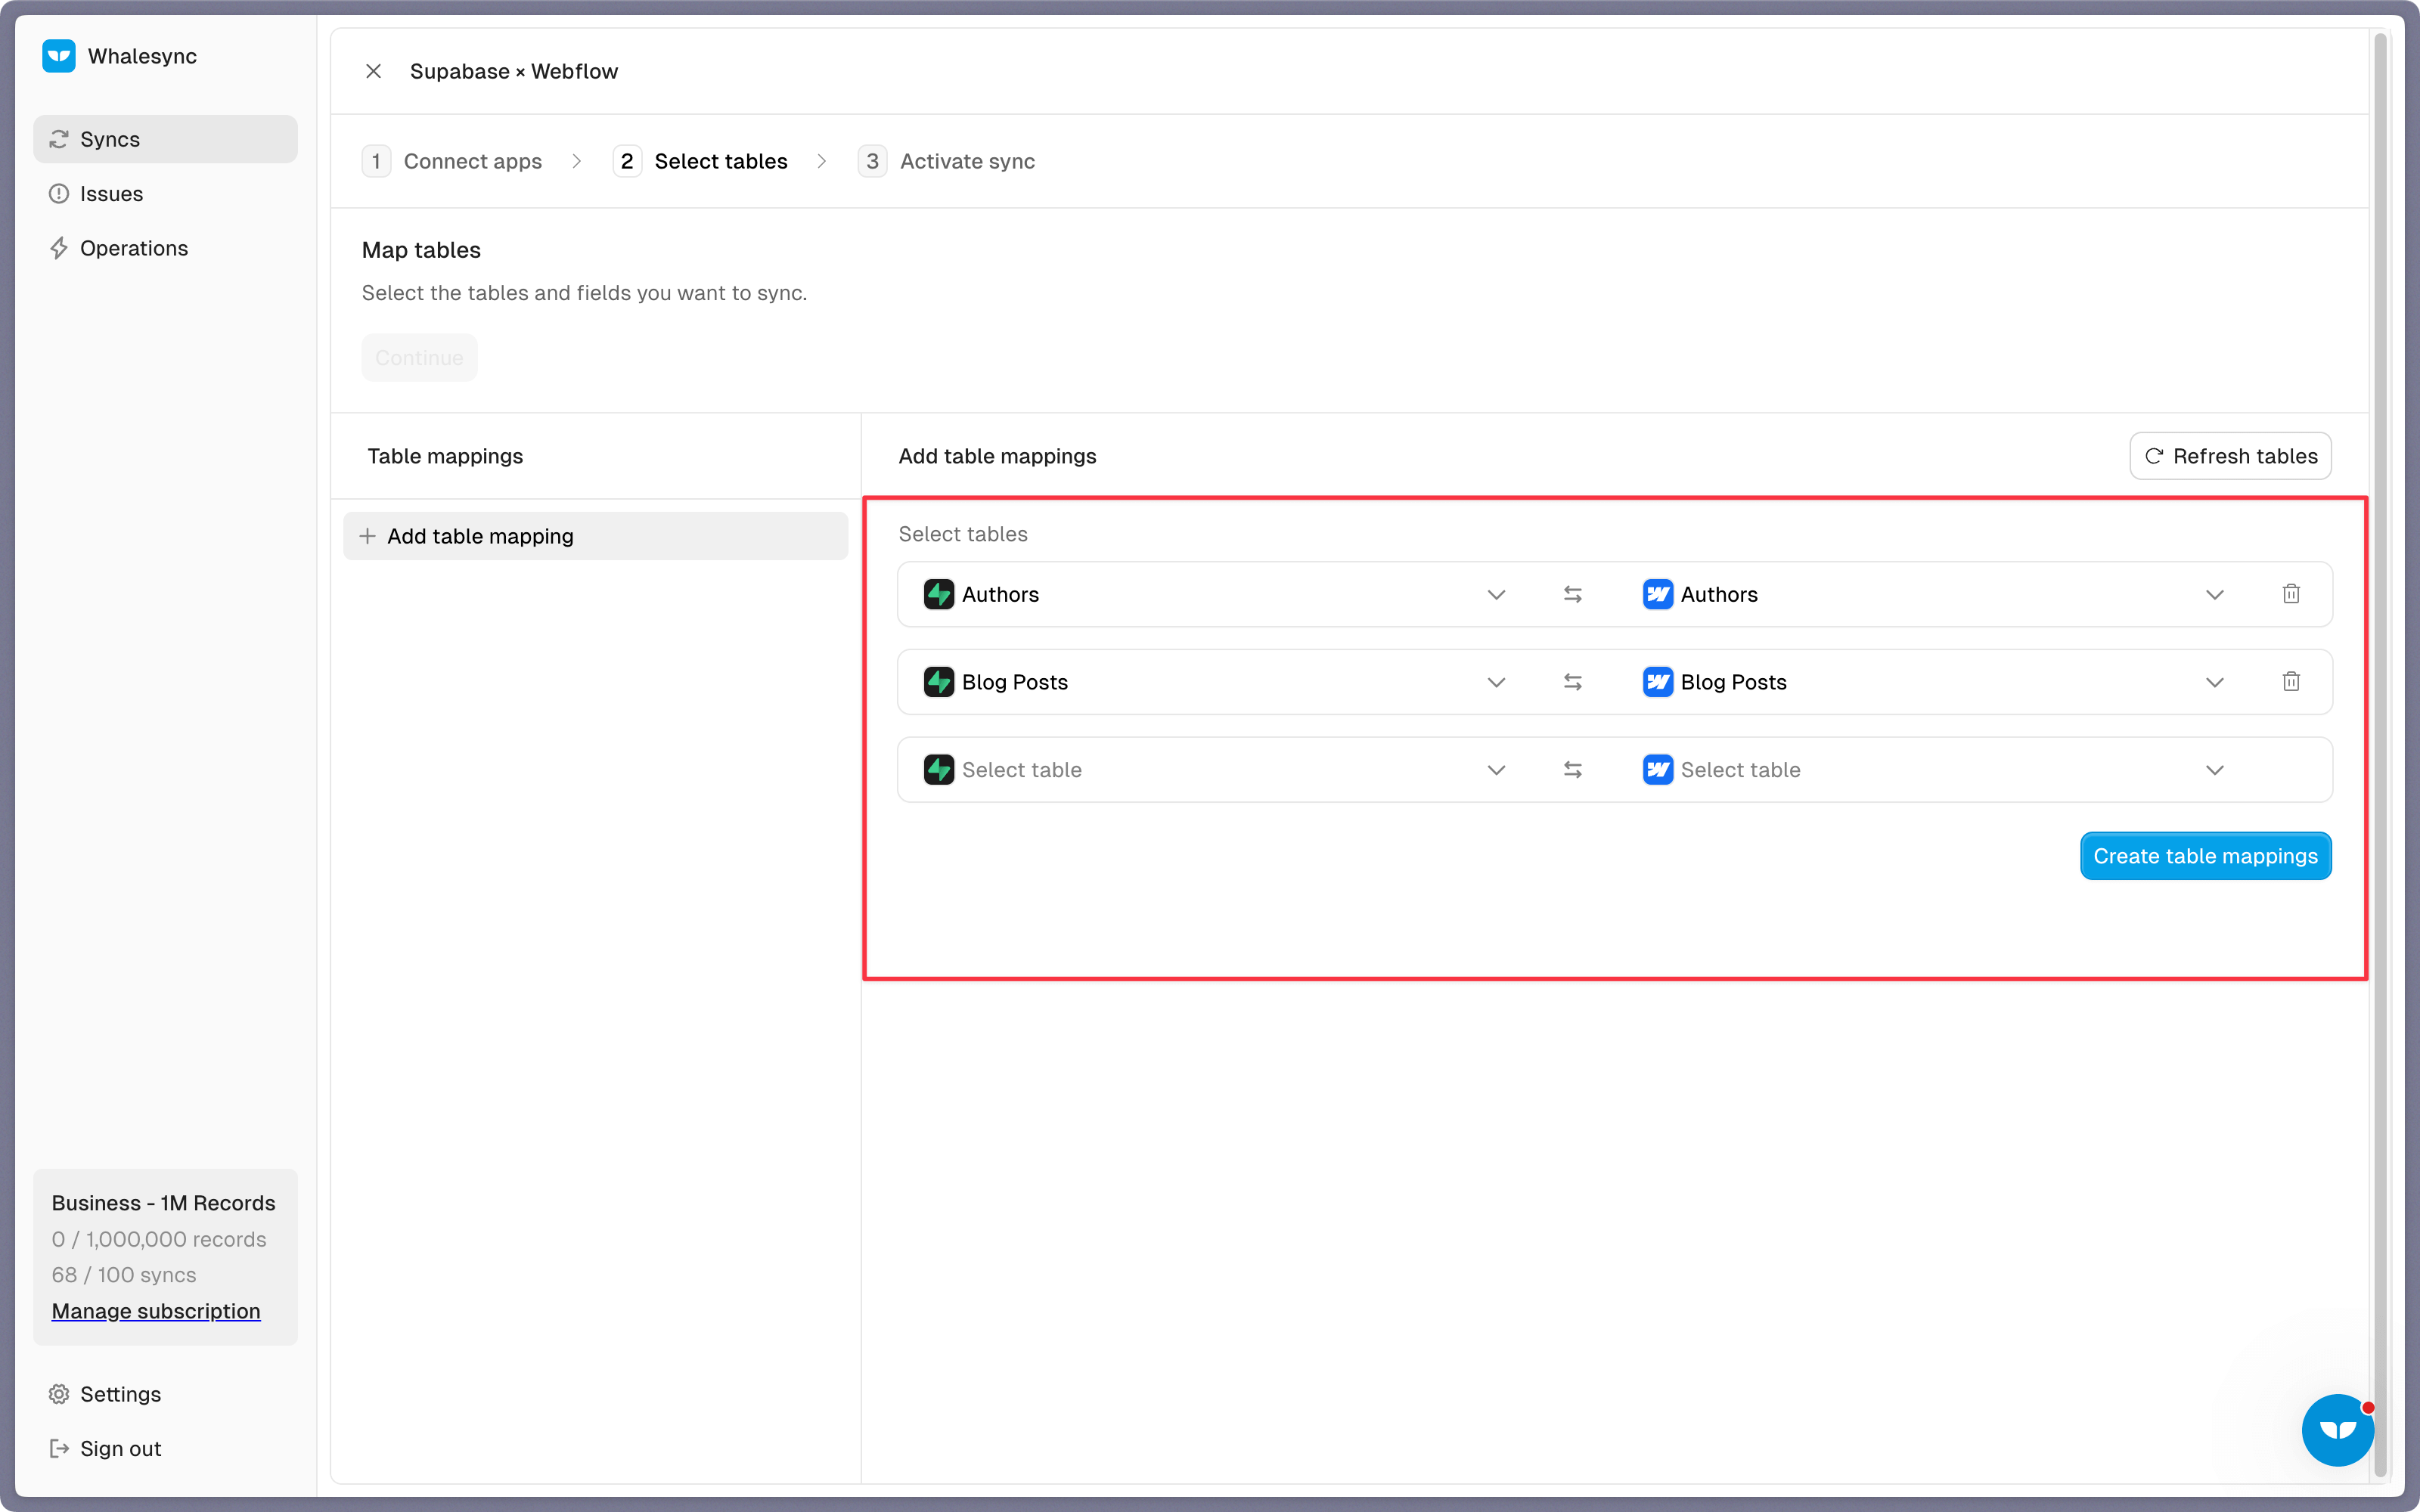Click Refresh tables button
Screen dimensions: 2420x1512
2230,456
